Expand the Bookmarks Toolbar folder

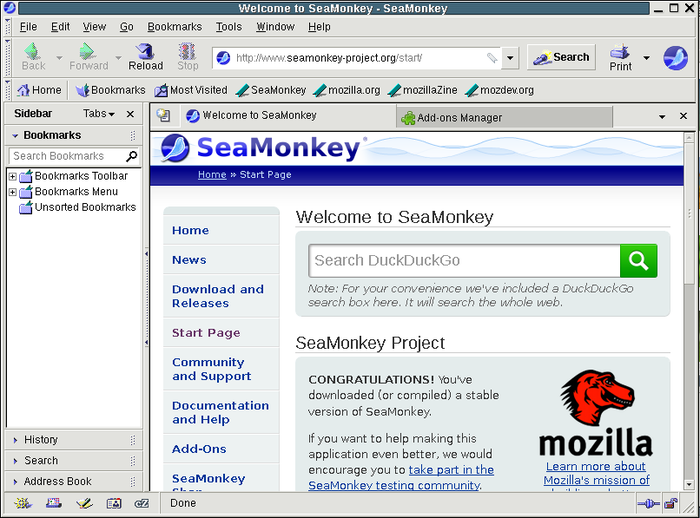click(x=12, y=176)
